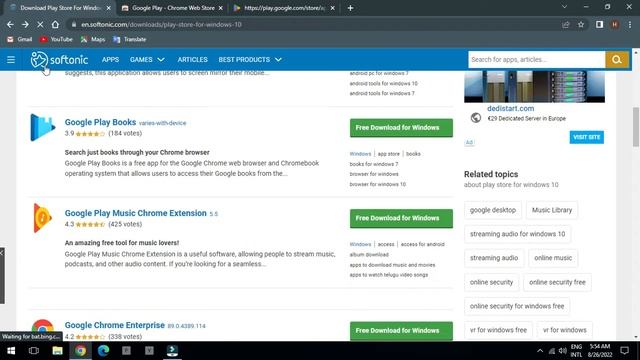Open File Explorer from the taskbar

point(57,351)
